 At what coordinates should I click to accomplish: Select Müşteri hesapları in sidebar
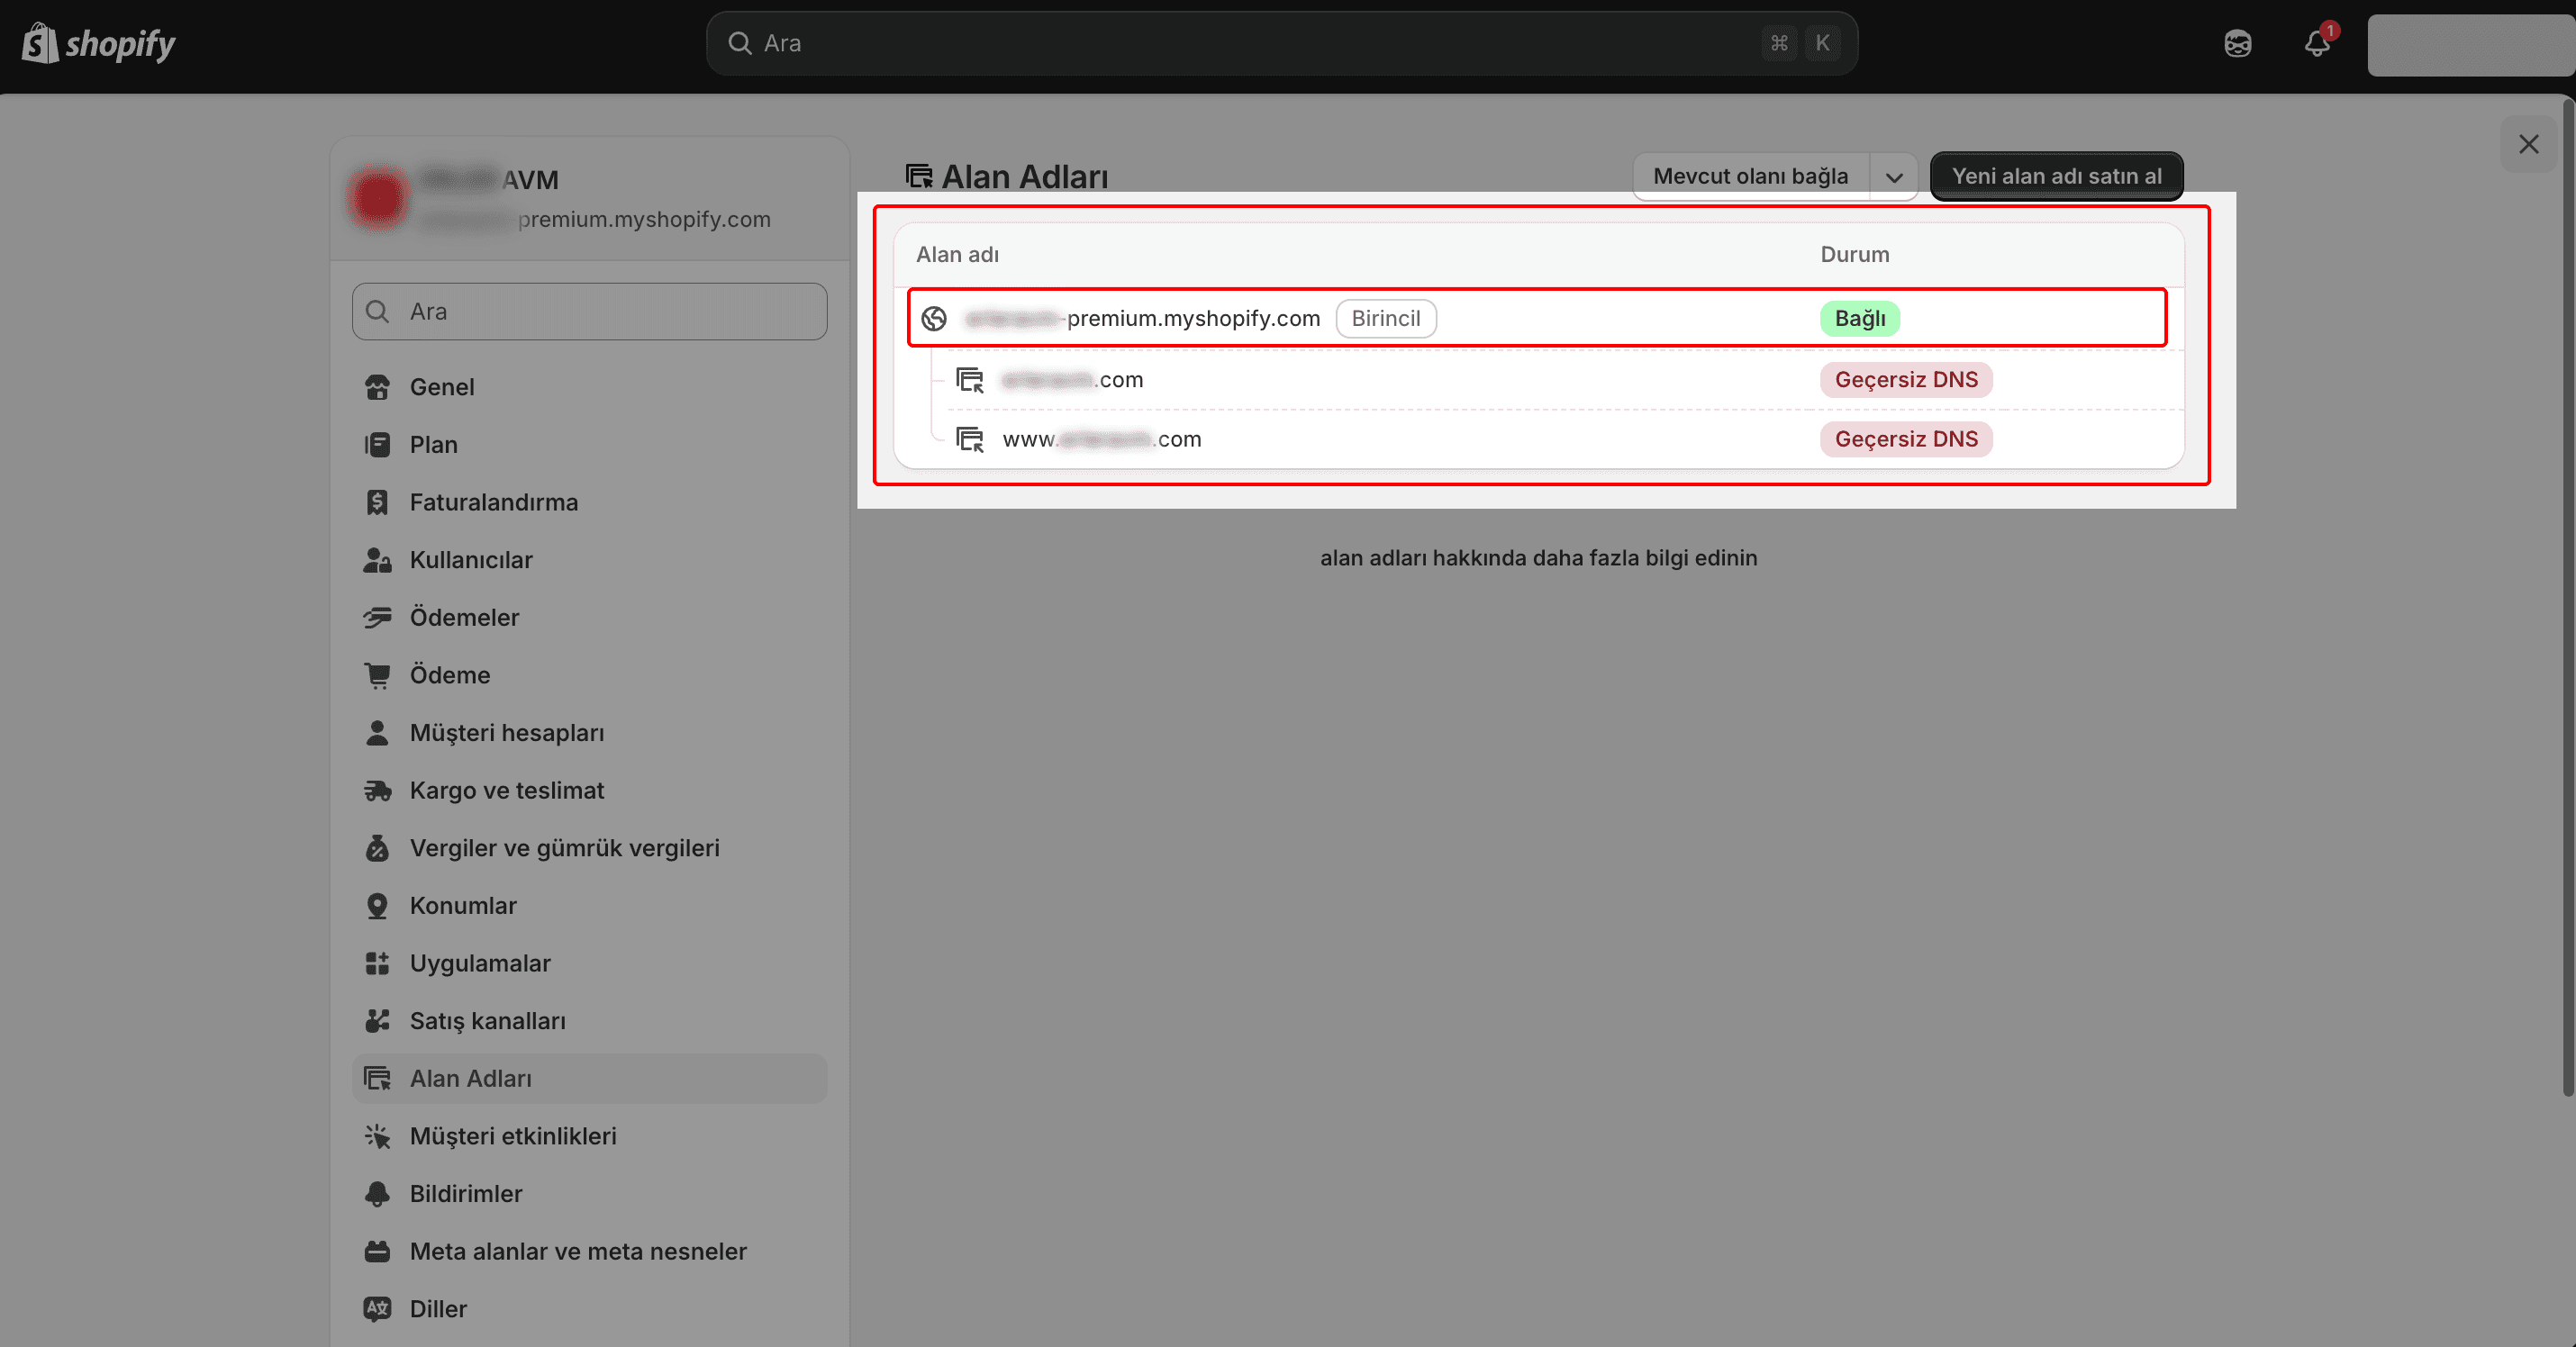pos(506,732)
